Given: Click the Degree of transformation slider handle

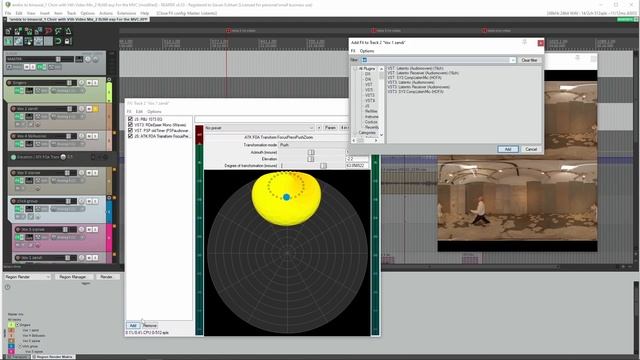Looking at the screenshot, I should coord(323,166).
